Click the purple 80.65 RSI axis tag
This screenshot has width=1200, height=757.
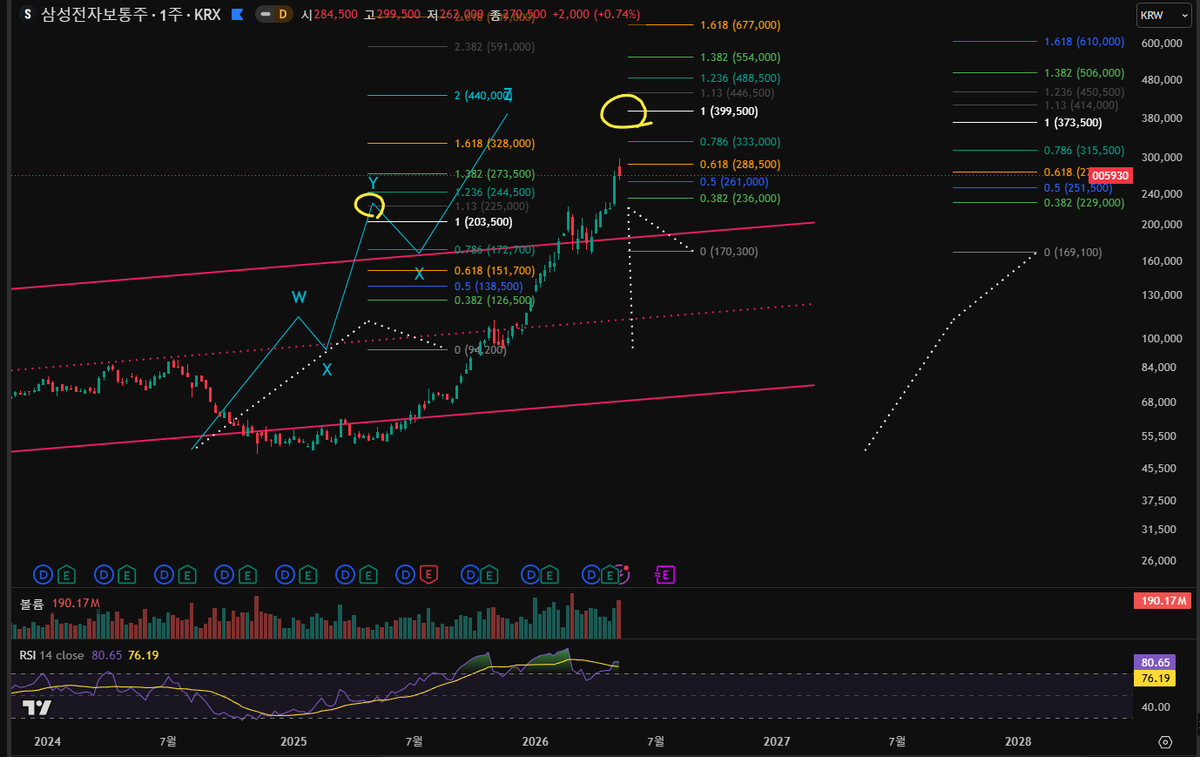click(1155, 662)
